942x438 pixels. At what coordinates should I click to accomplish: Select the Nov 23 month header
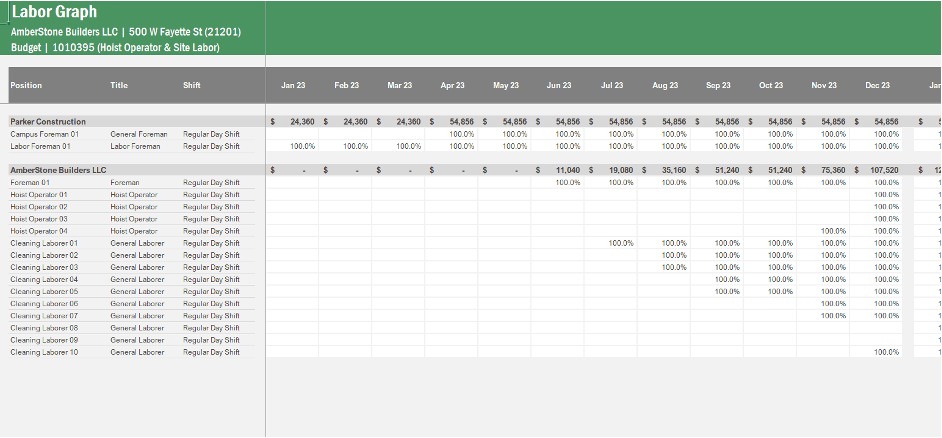[x=824, y=85]
